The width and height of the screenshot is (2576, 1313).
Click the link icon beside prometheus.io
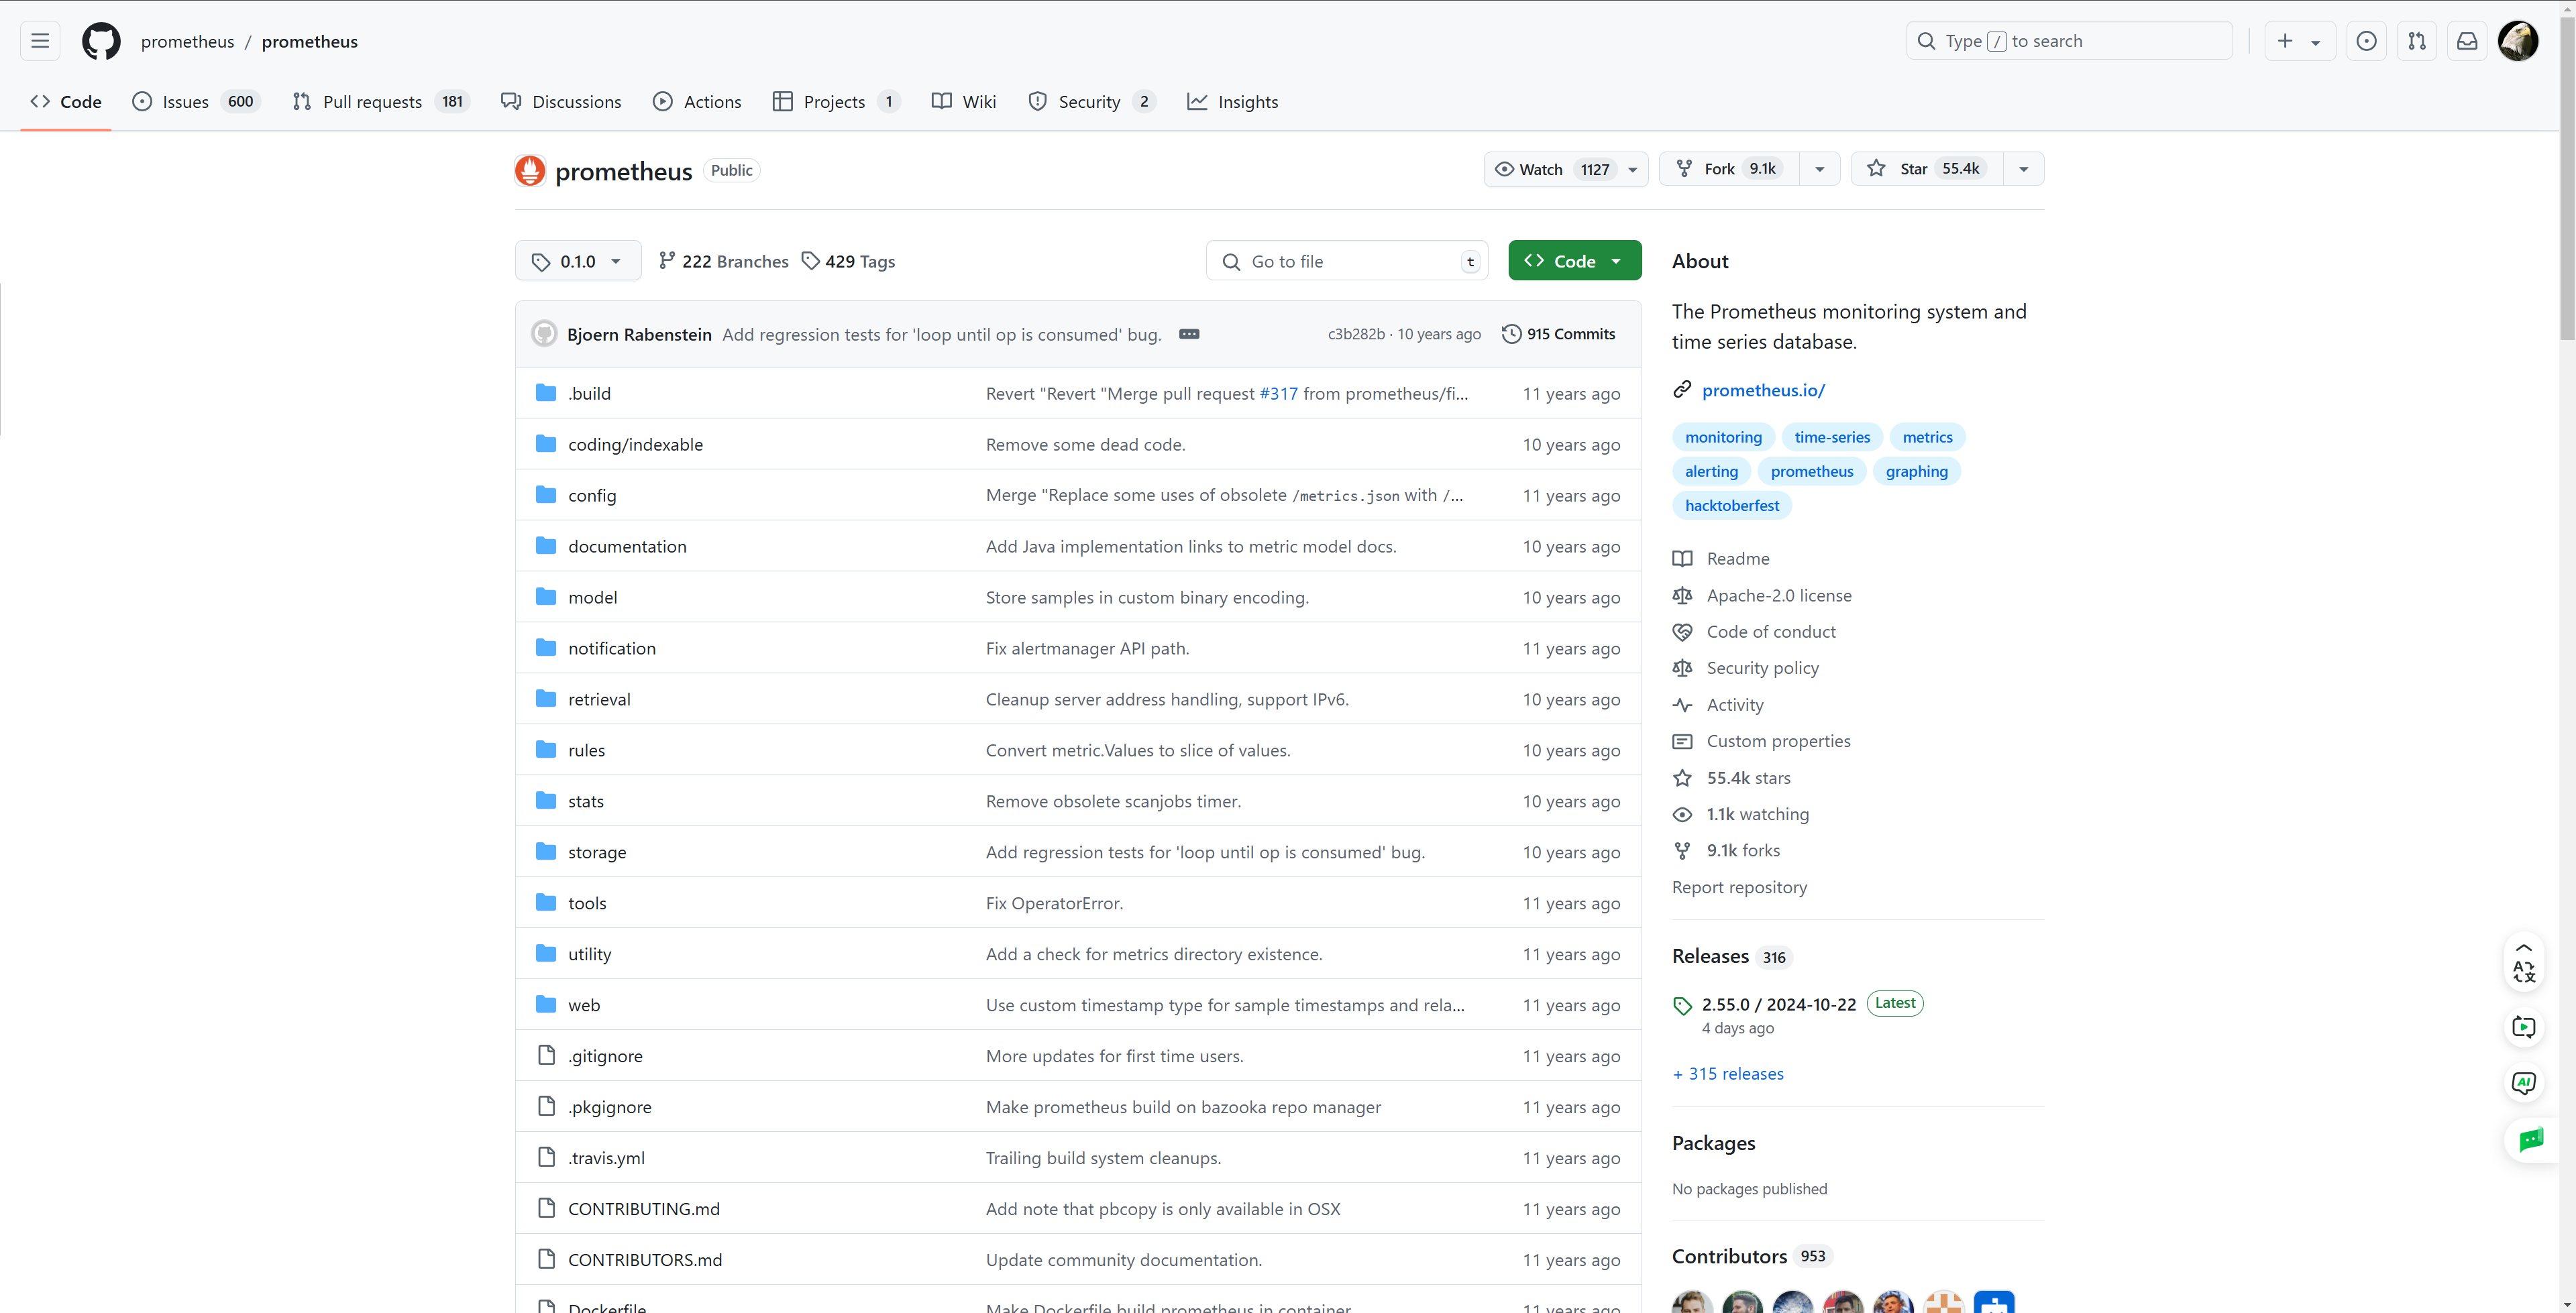(1682, 390)
